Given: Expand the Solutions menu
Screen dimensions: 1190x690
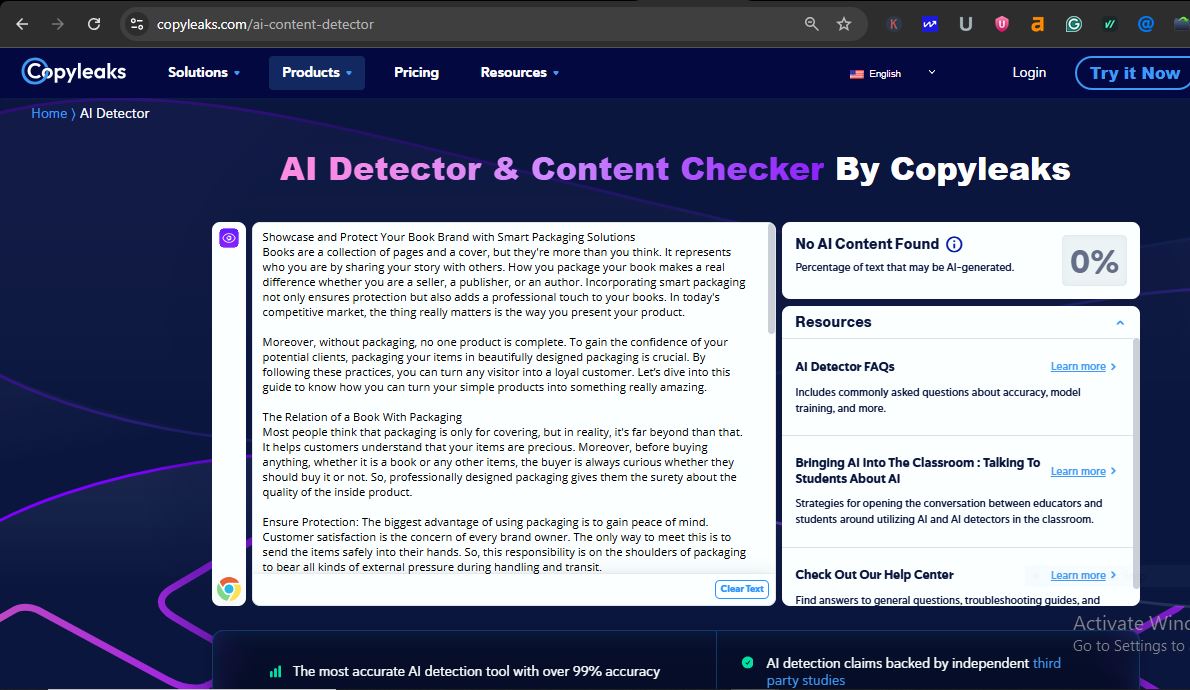Looking at the screenshot, I should tap(203, 72).
